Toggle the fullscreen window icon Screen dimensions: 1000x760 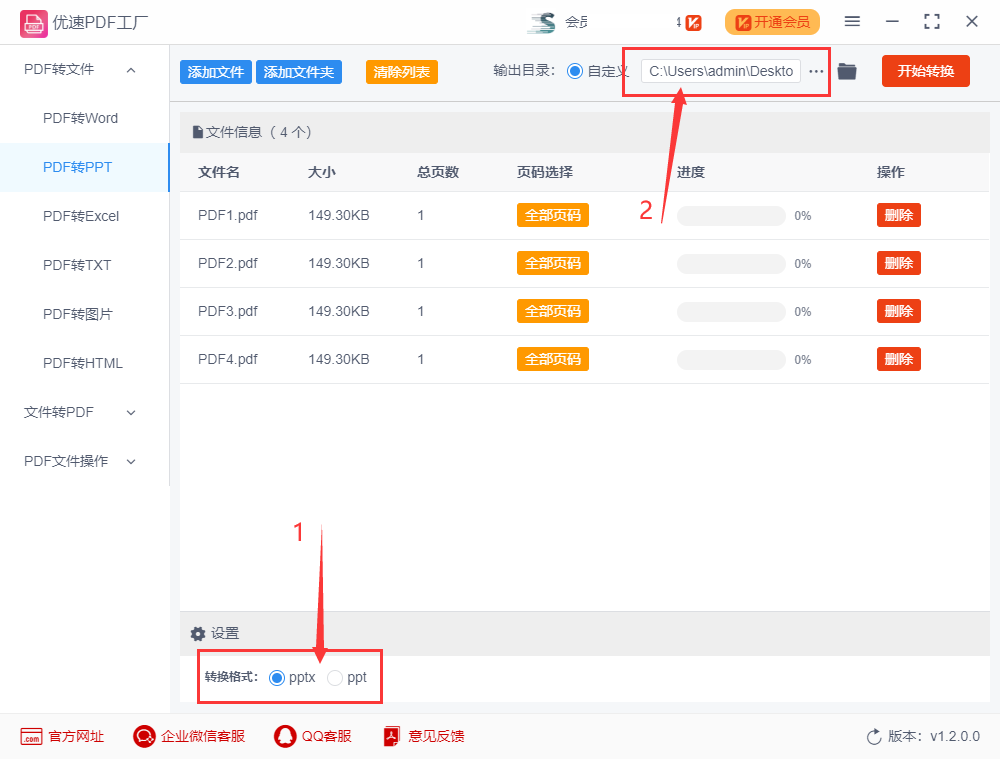pyautogui.click(x=932, y=22)
